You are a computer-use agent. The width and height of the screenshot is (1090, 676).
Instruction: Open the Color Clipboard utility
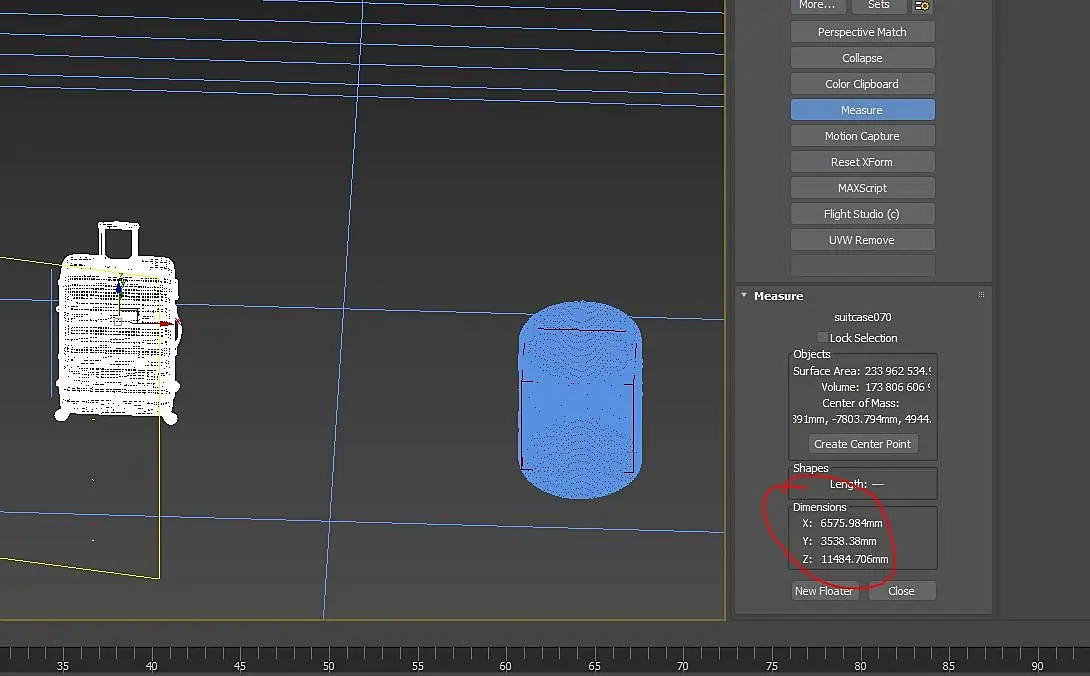tap(862, 84)
